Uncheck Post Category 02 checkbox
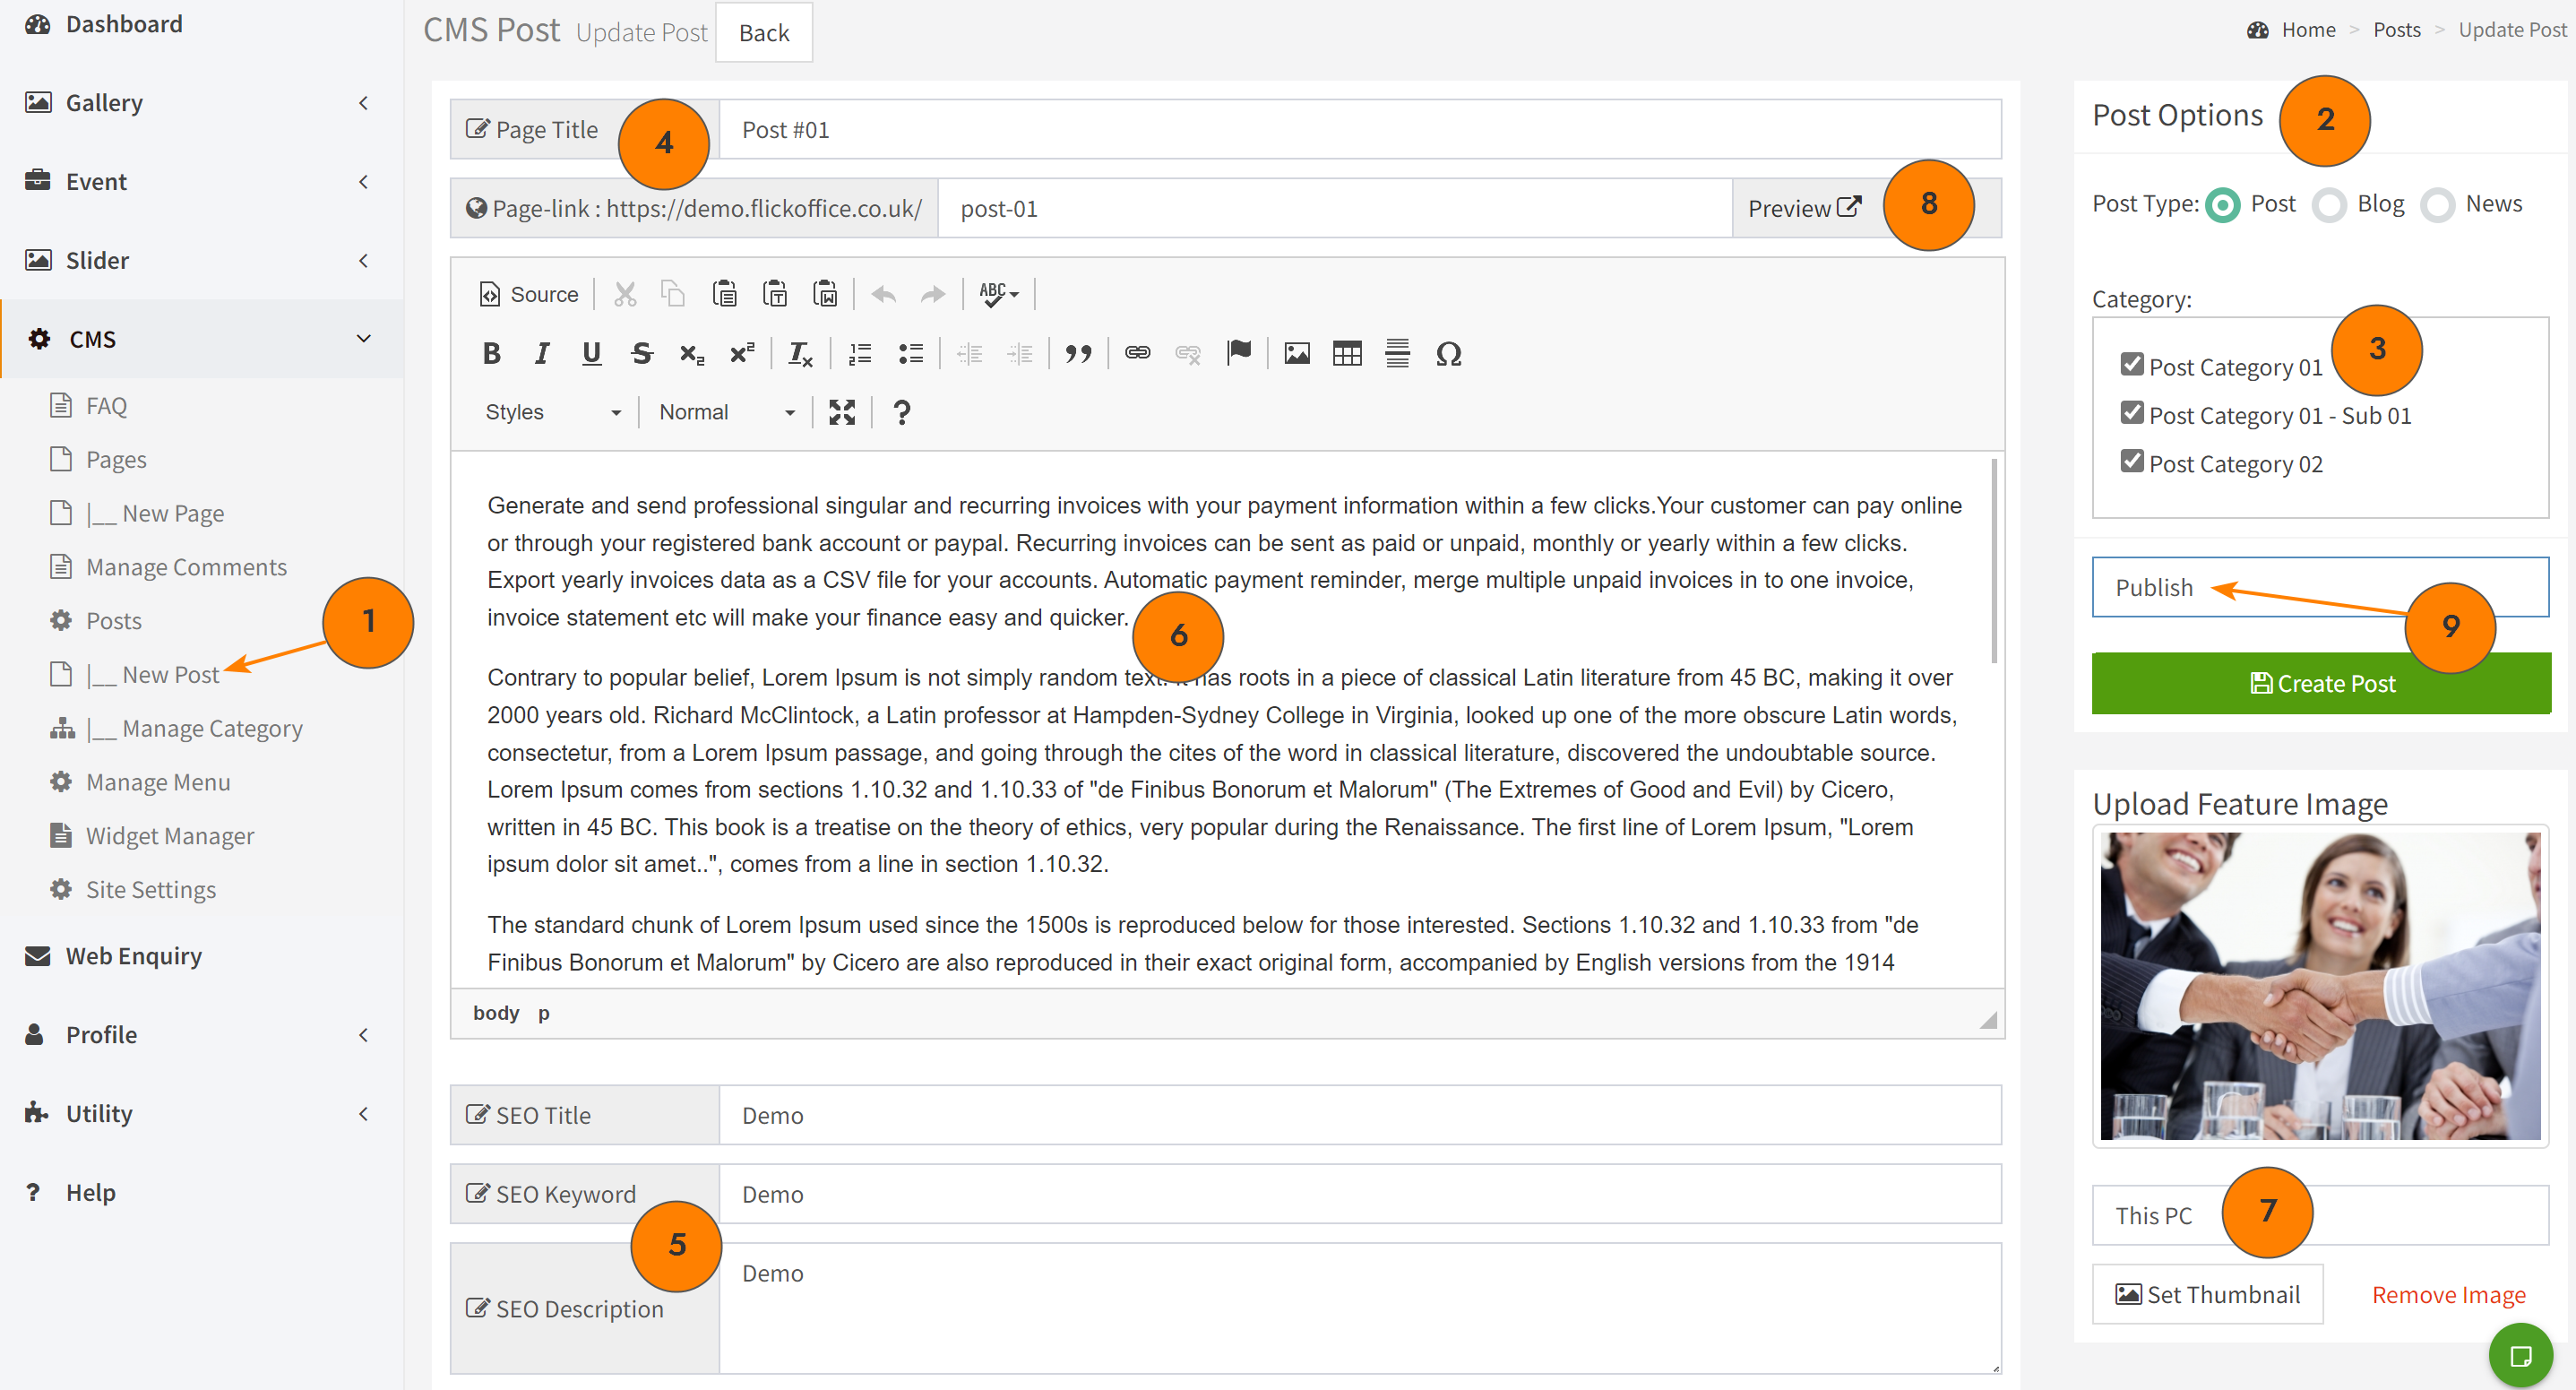 coord(2131,461)
